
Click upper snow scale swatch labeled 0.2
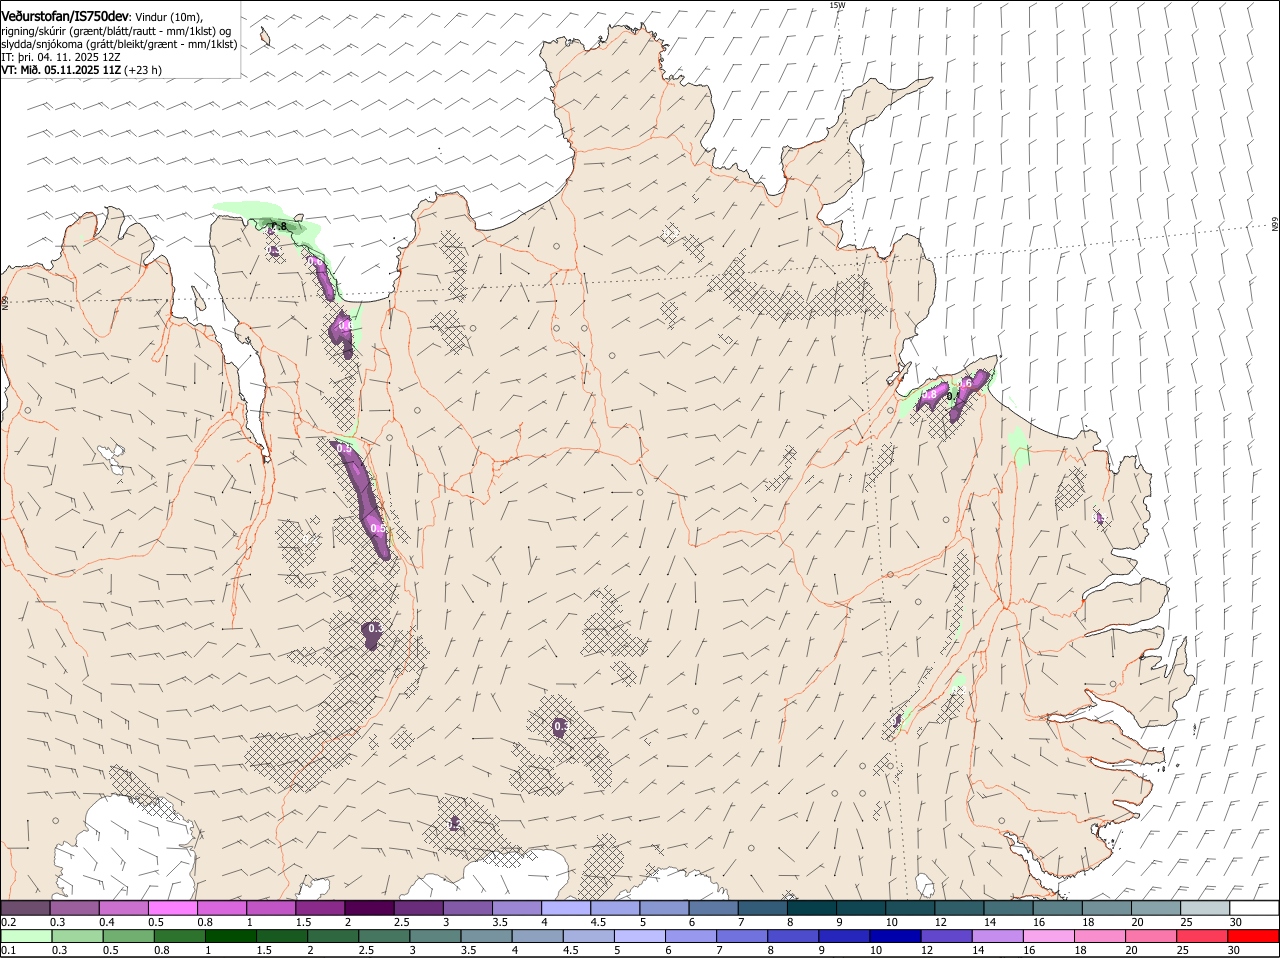point(25,907)
